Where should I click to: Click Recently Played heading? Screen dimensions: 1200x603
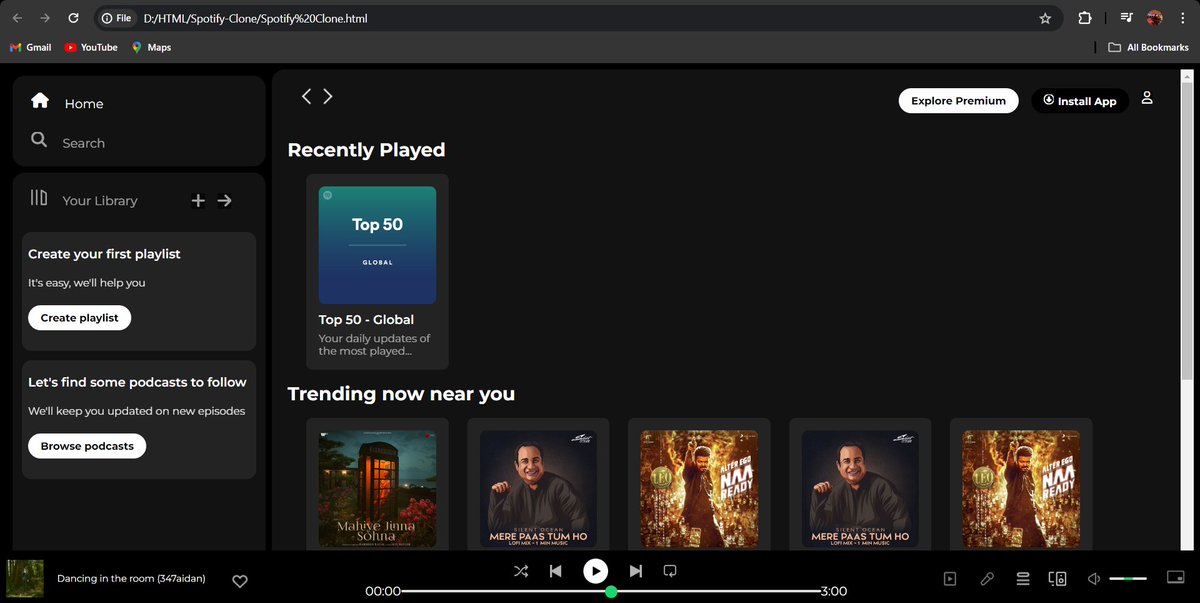tap(366, 150)
